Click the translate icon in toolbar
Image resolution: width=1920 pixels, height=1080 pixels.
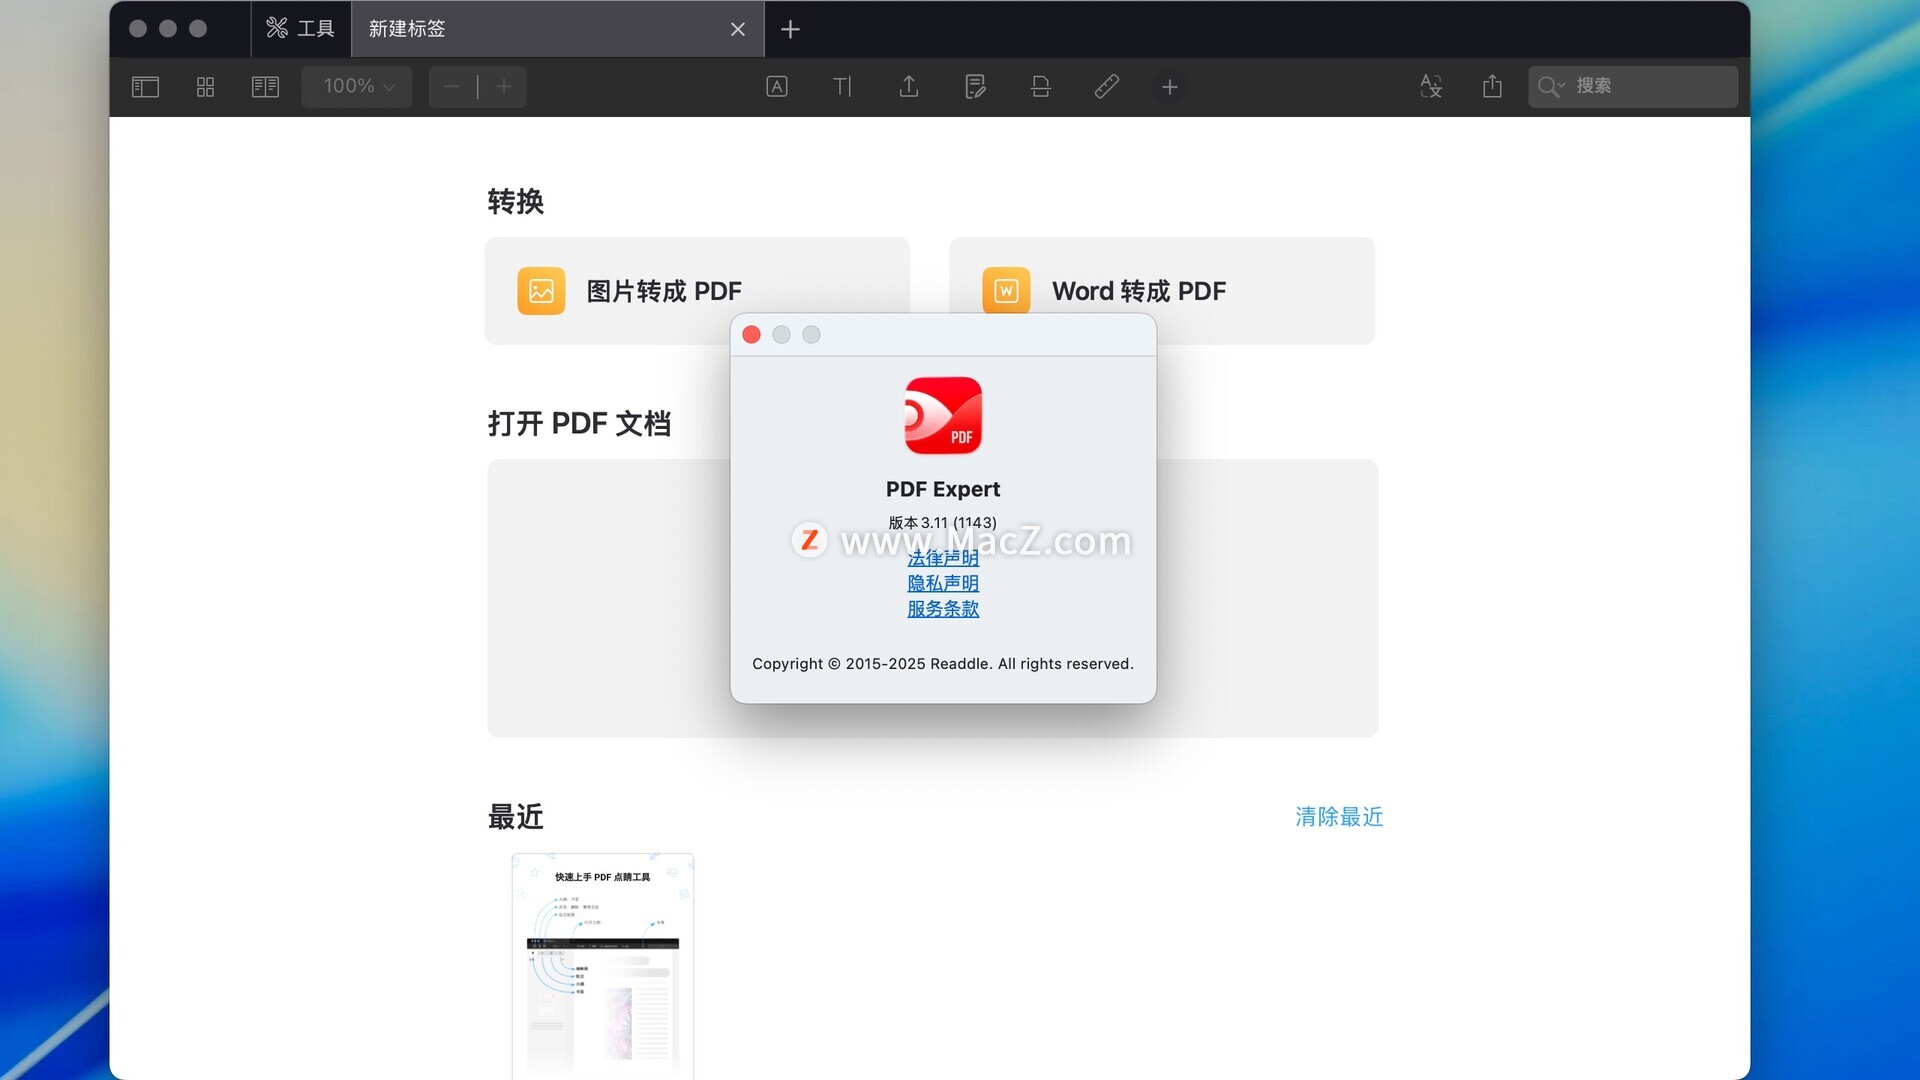coord(1430,87)
